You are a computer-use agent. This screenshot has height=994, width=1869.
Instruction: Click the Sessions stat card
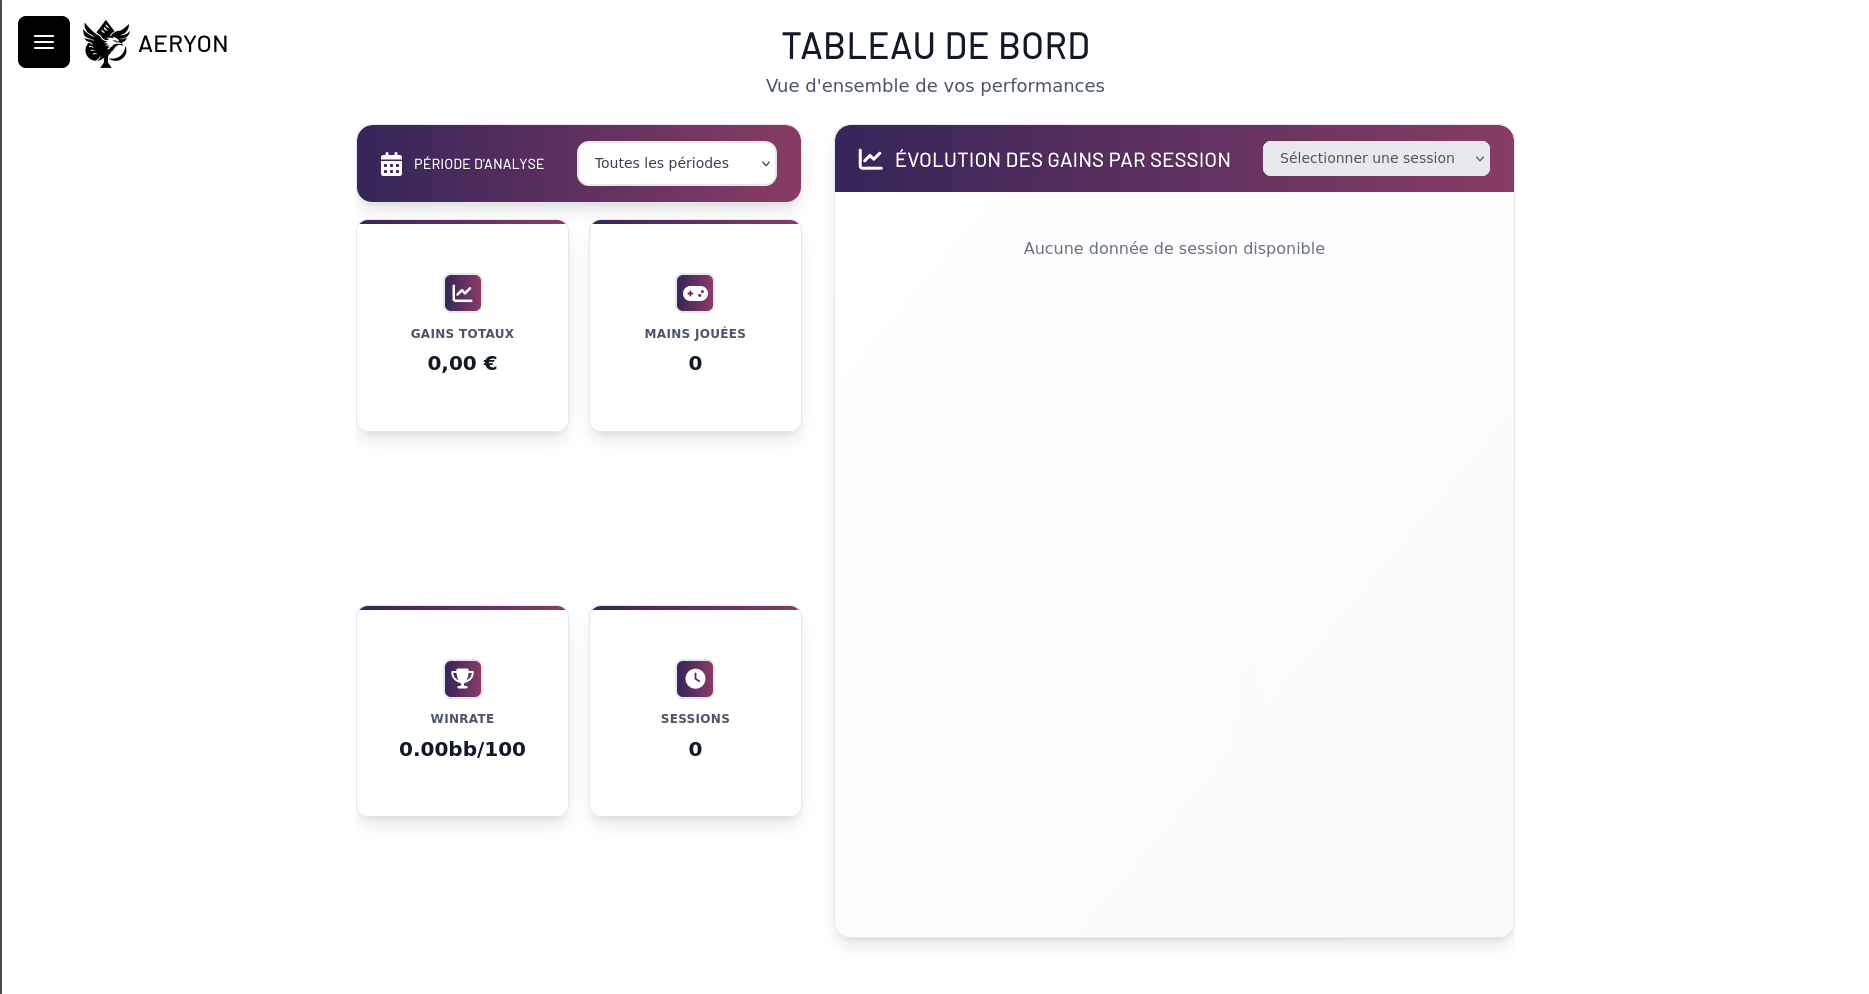click(695, 712)
